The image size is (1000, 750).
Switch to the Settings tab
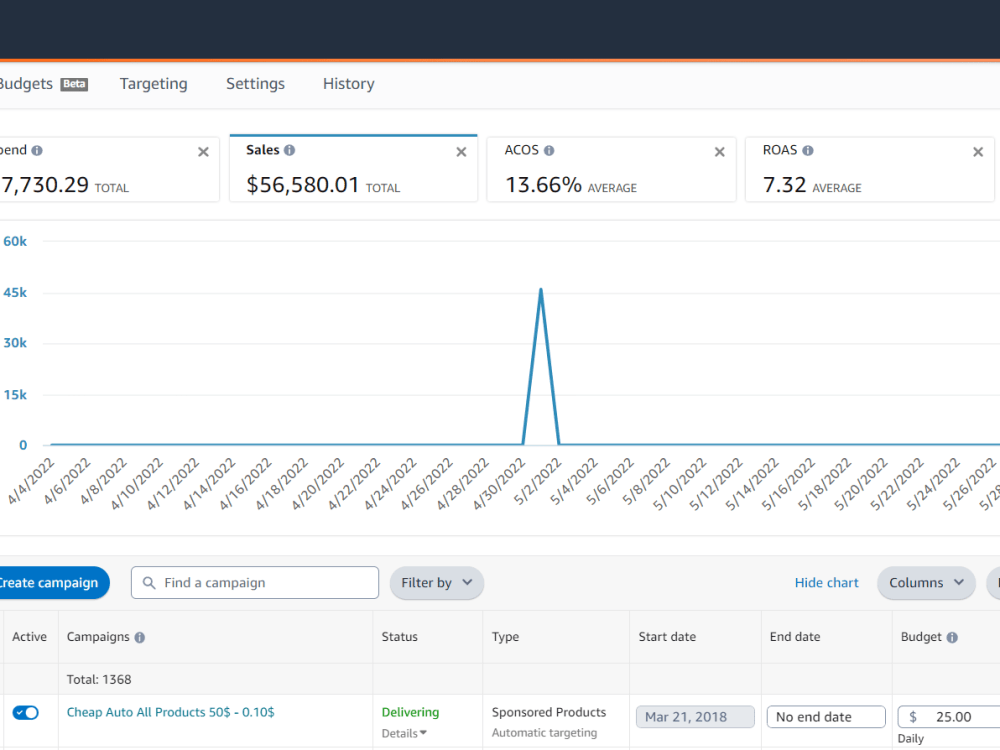pos(255,84)
